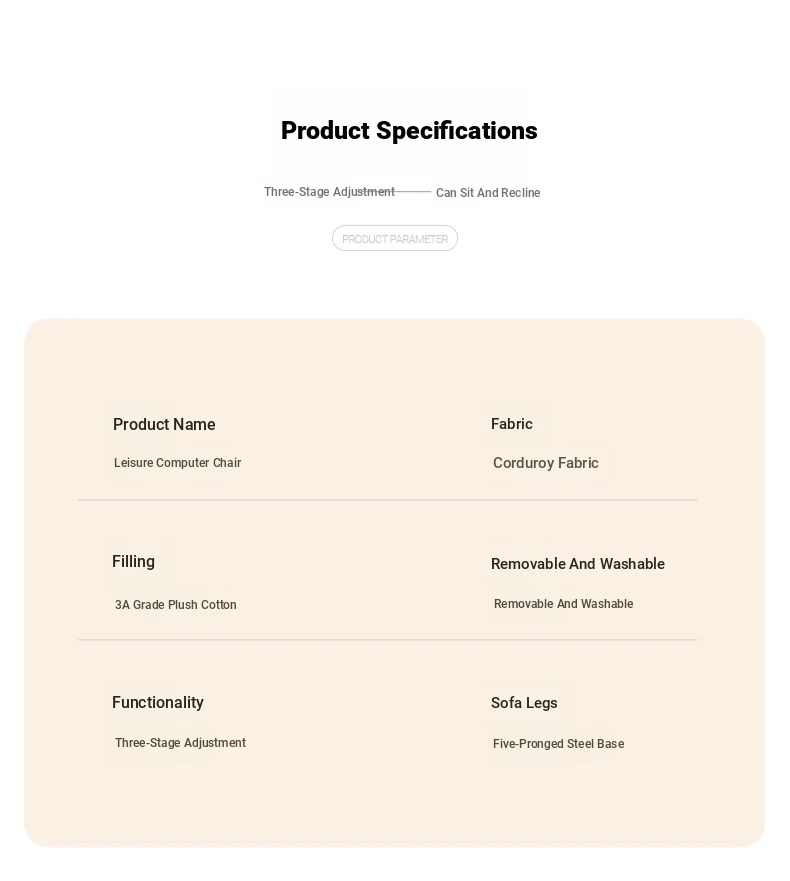Click the Sofa Legs label
The height and width of the screenshot is (881, 790).
coord(524,703)
